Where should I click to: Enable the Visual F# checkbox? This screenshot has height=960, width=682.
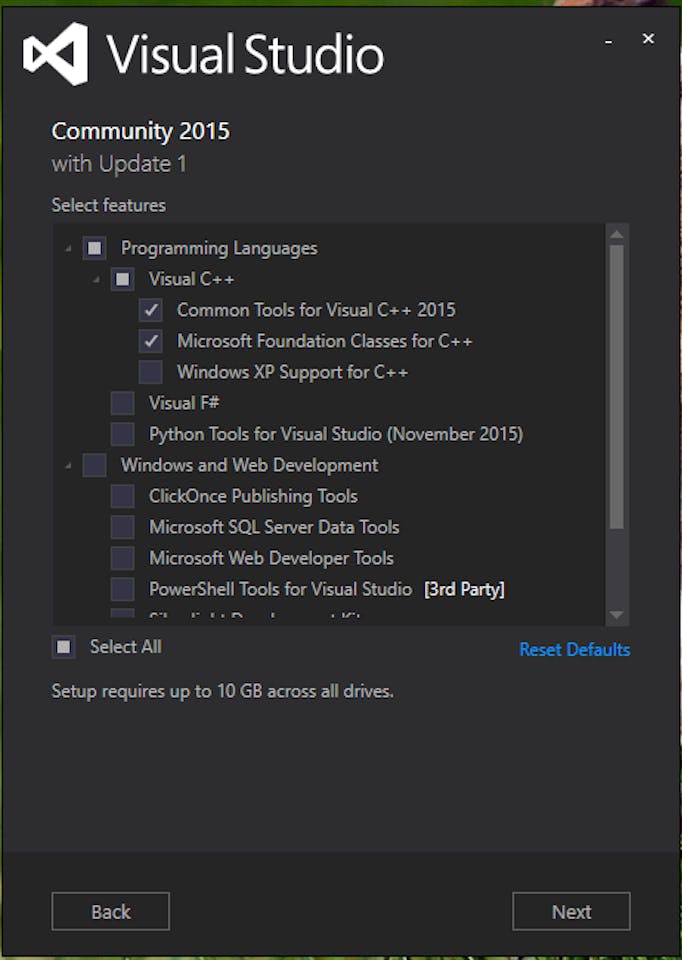tap(123, 403)
